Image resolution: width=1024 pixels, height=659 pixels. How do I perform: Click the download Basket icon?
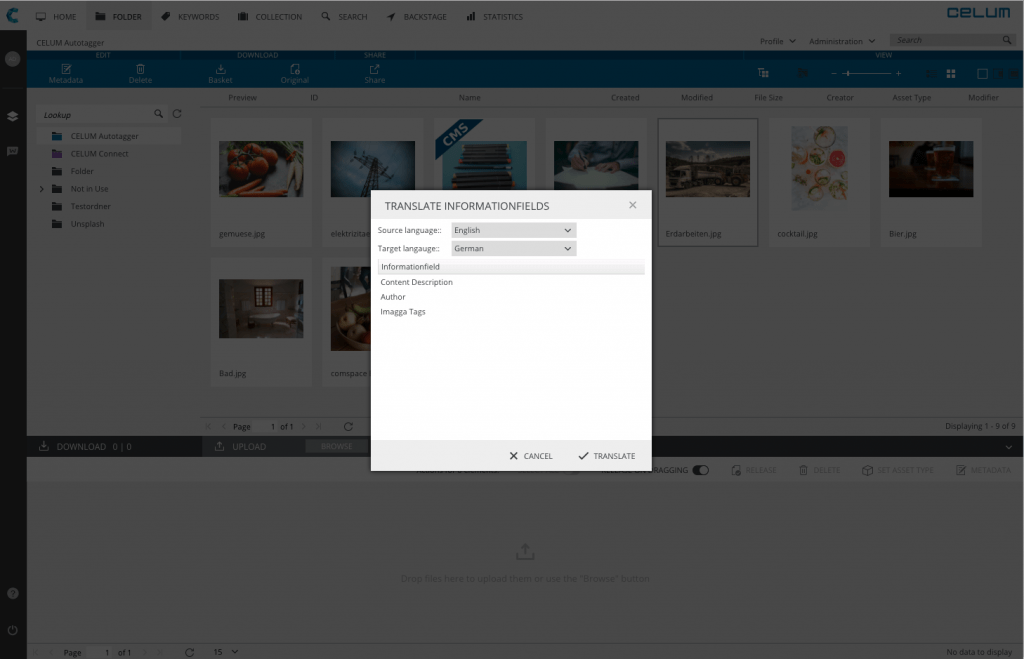point(220,70)
